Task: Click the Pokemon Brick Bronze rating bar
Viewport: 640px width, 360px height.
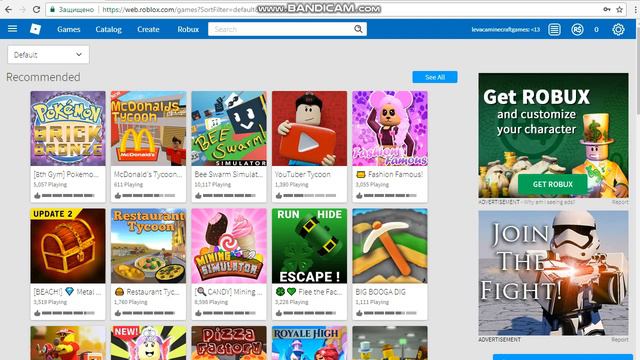Action: (x=69, y=196)
